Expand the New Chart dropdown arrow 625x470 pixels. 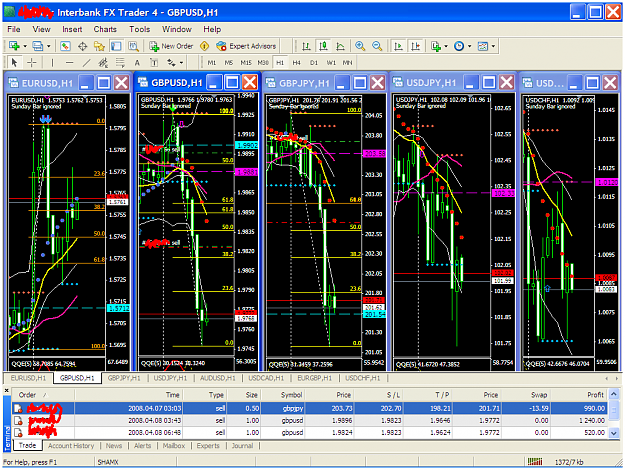pyautogui.click(x=25, y=46)
